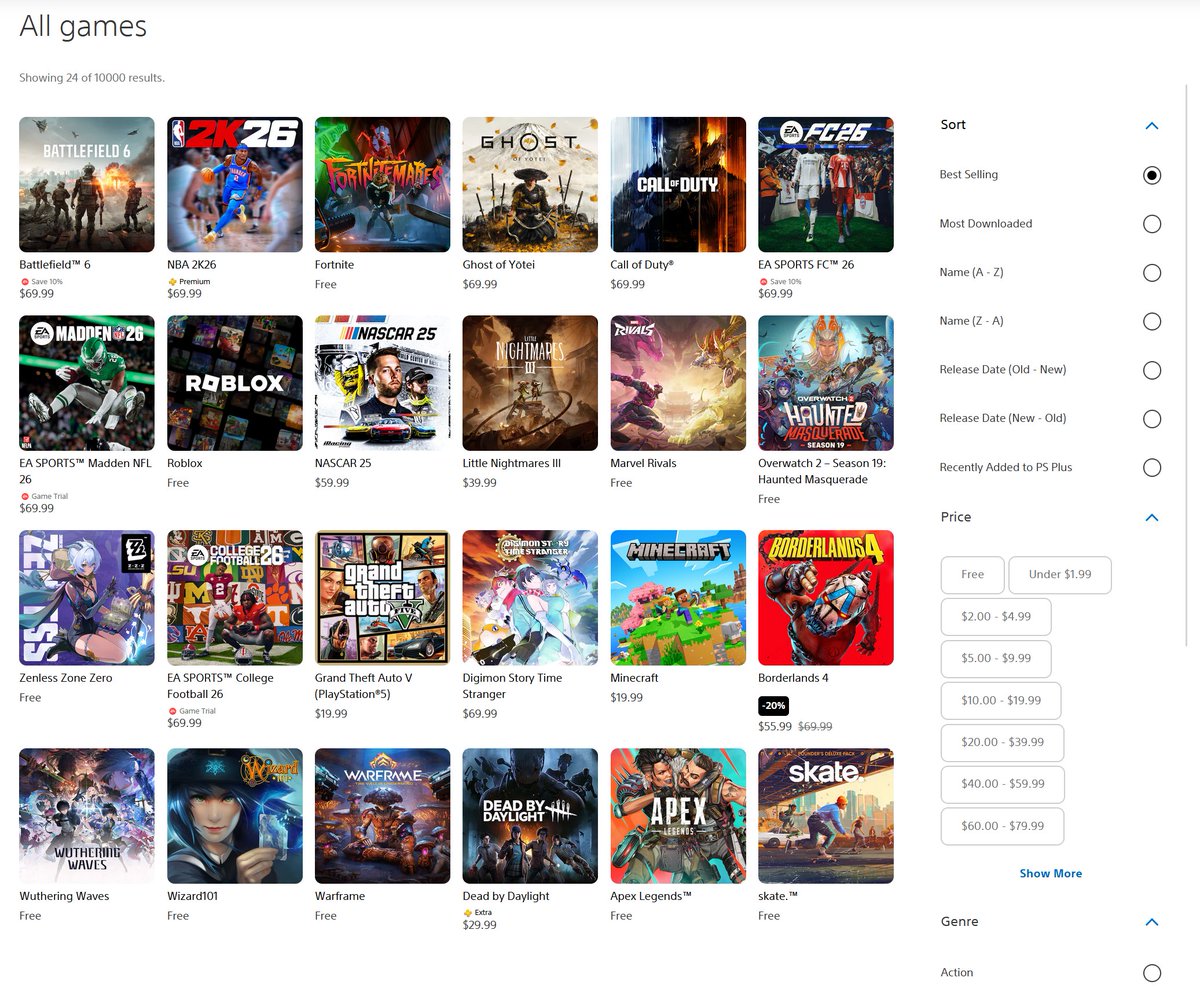Screen dimensions: 1200x996
Task: Click the Dead by Daylight Extra PS Plus icon
Action: 468,913
